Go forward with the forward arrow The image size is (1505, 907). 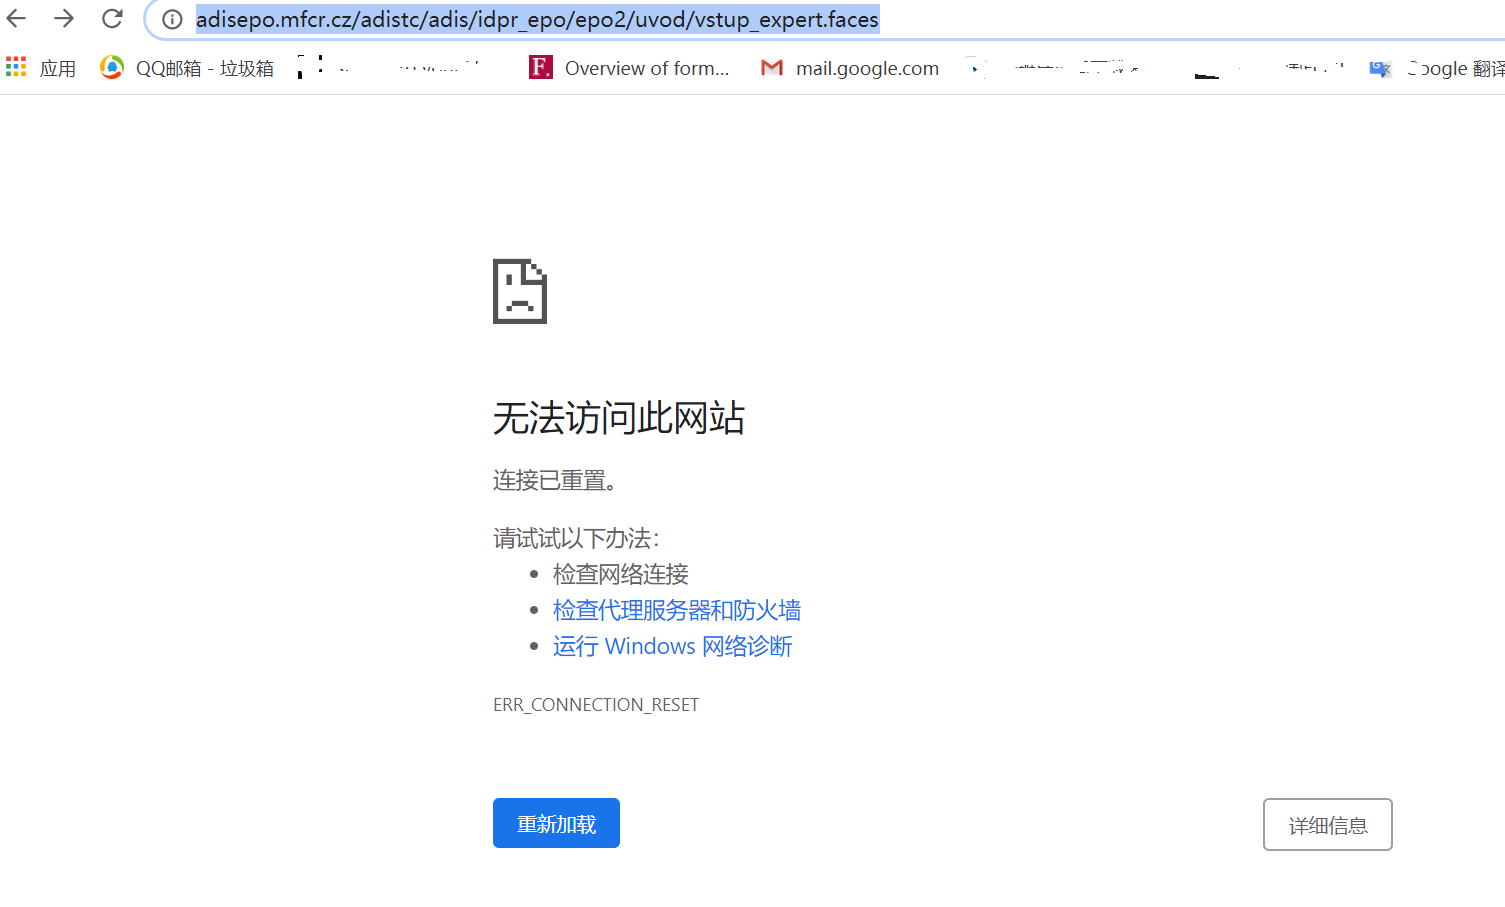(x=63, y=18)
